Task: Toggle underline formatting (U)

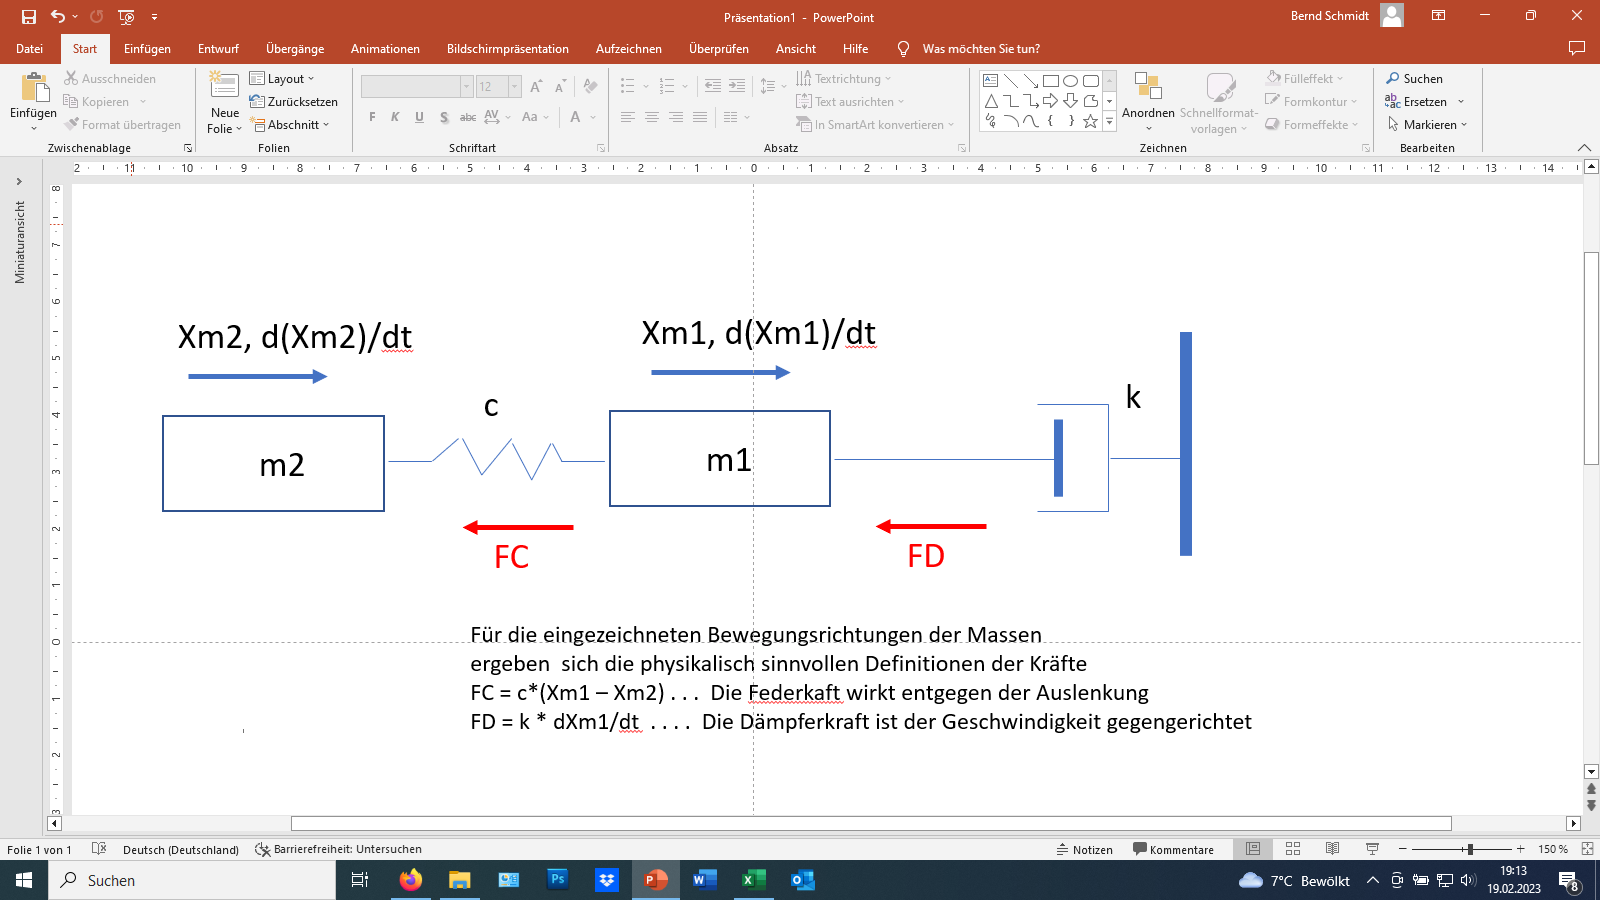Action: [x=419, y=116]
